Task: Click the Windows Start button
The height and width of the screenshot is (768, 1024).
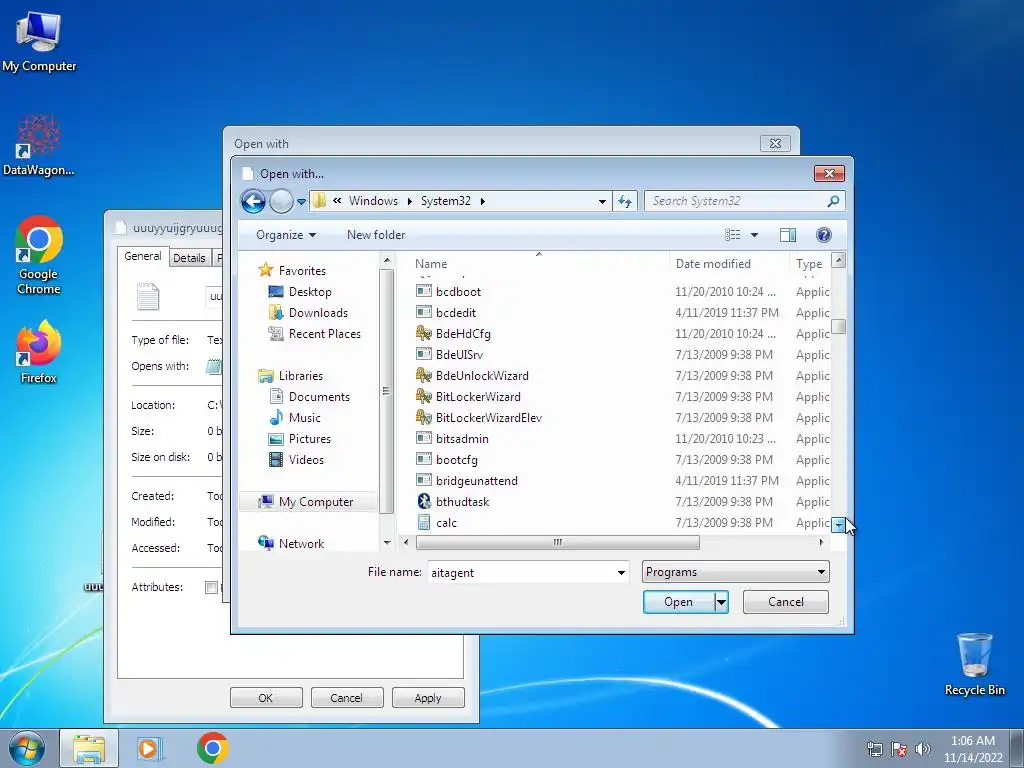Action: [x=27, y=748]
